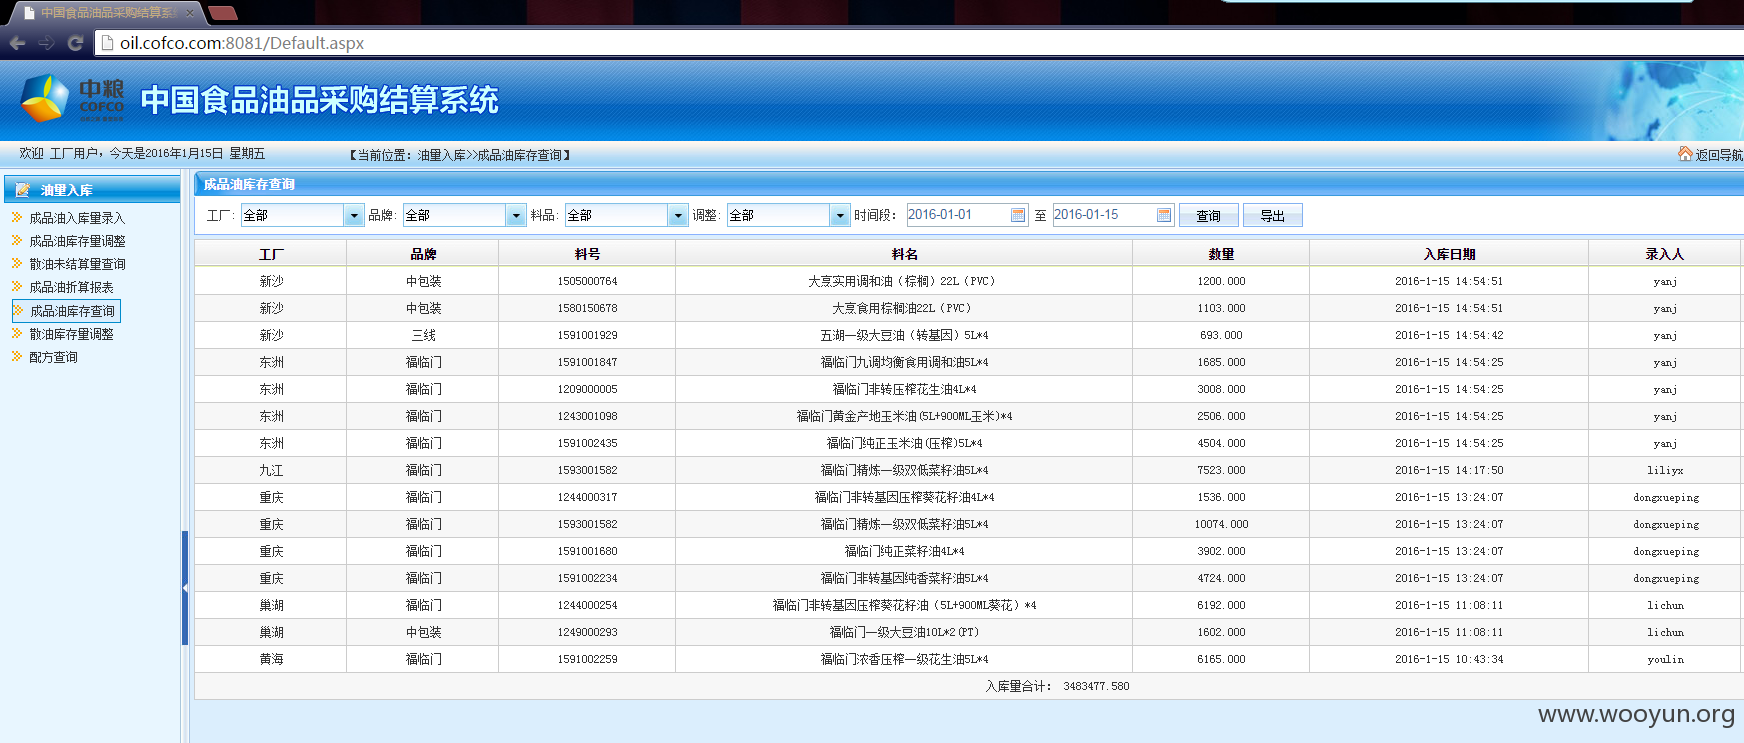Click 料号 cell 1505000764
Image resolution: width=1744 pixels, height=743 pixels.
point(587,282)
